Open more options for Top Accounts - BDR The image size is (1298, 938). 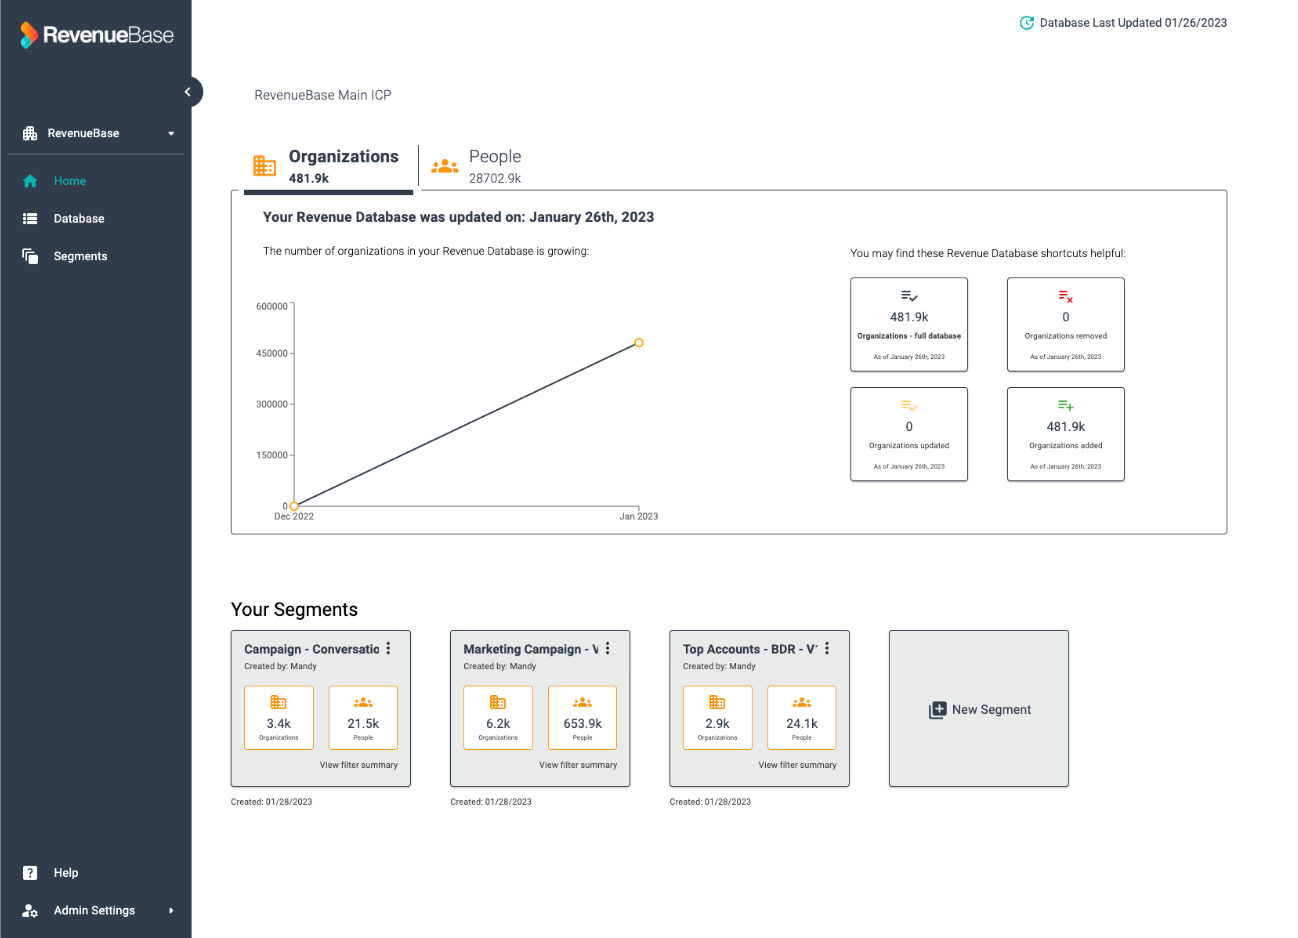[x=827, y=649]
